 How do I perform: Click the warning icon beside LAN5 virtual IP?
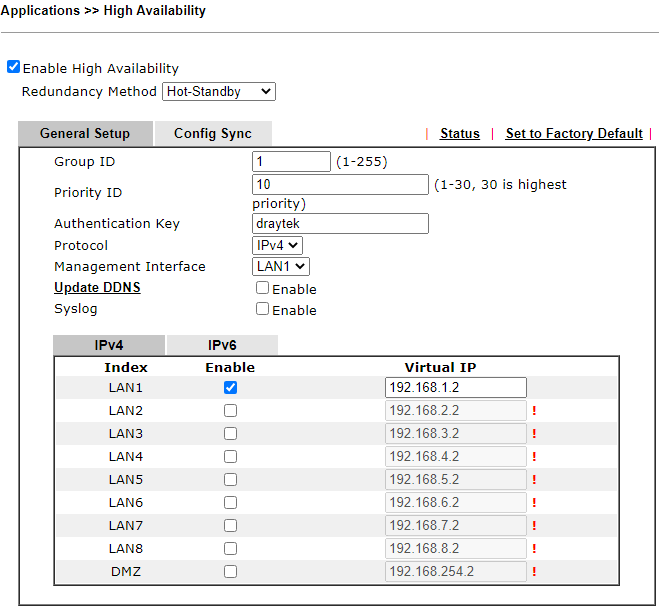click(534, 480)
